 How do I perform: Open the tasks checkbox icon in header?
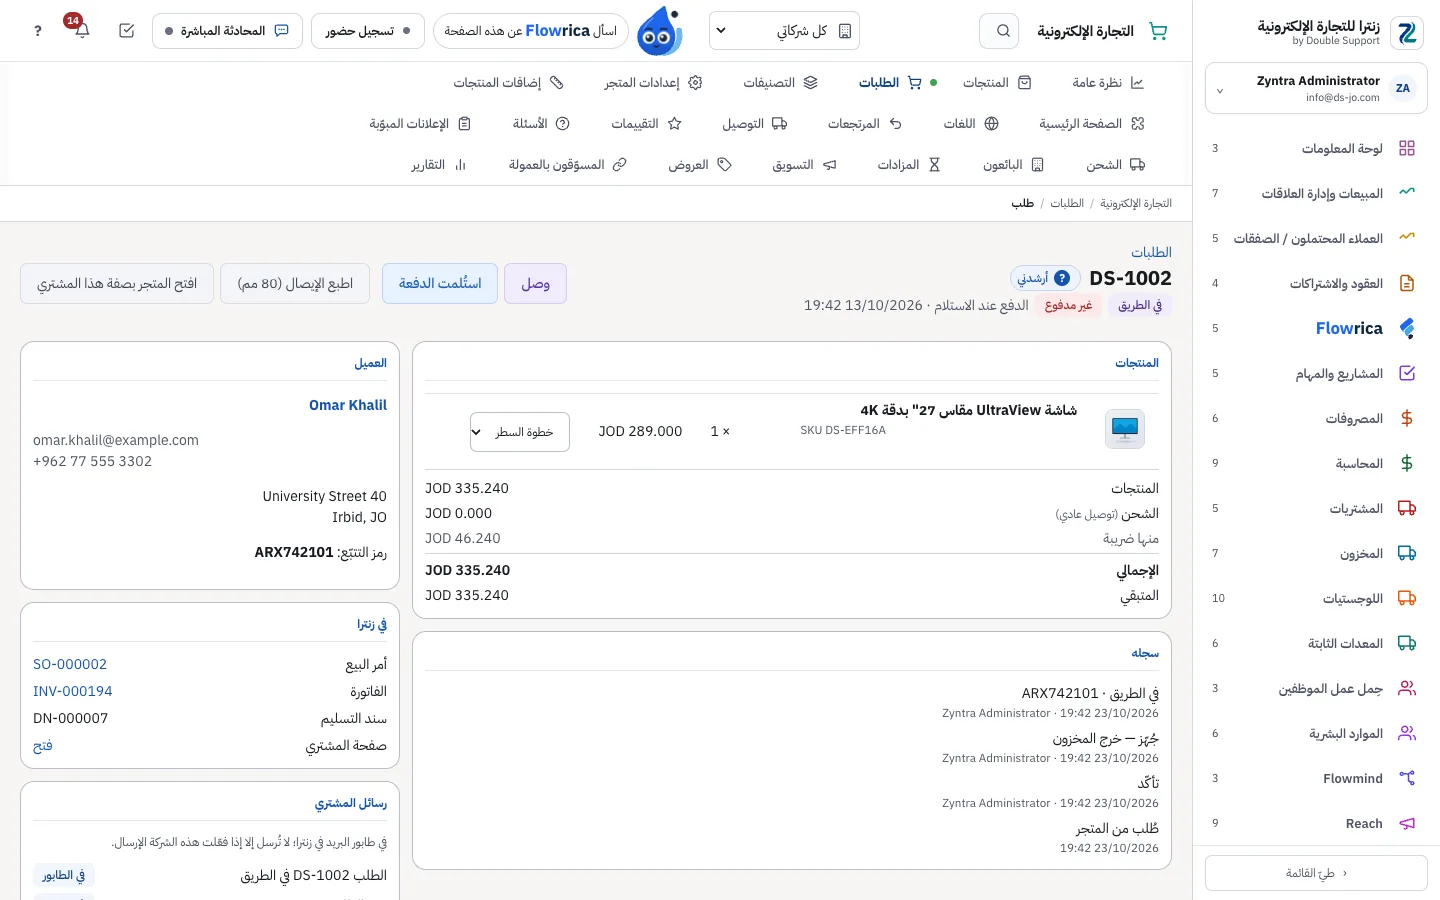[x=126, y=31]
